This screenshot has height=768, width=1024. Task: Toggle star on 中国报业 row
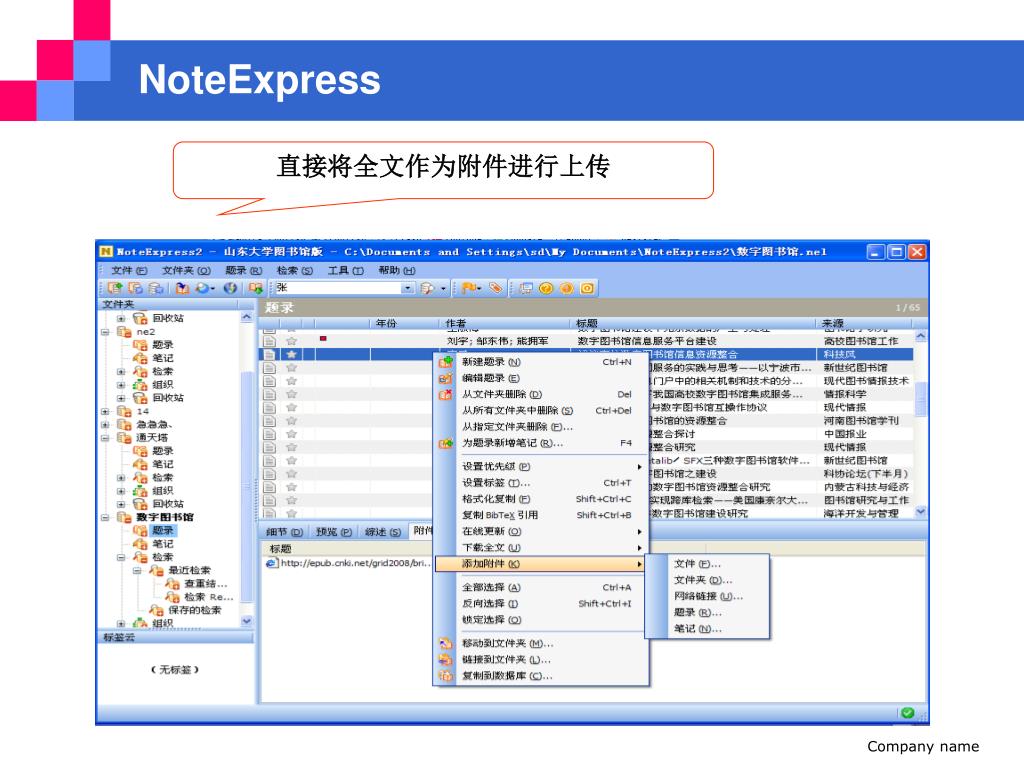(291, 434)
